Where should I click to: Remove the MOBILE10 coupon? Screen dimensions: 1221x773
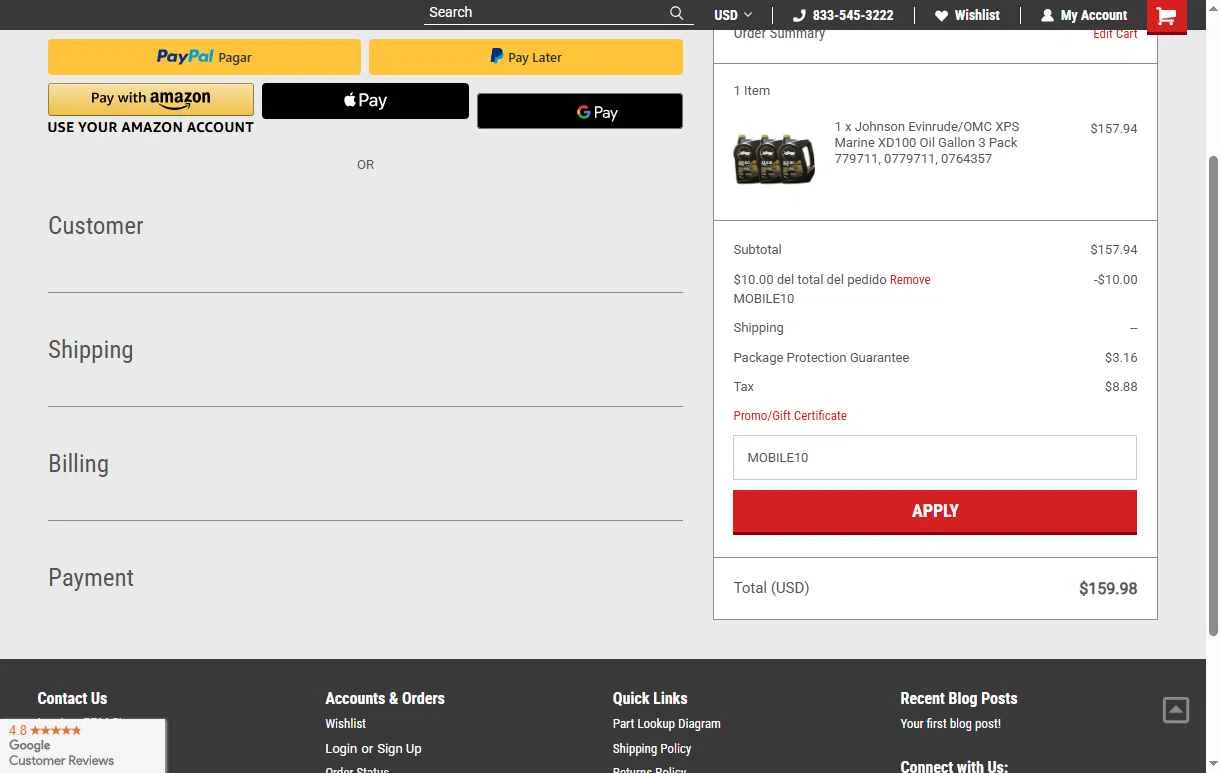point(910,280)
